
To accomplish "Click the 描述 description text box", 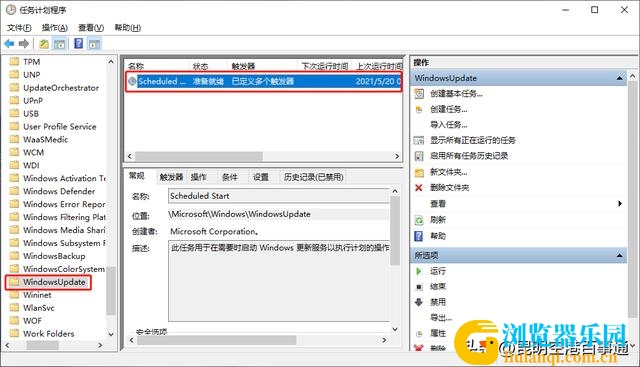I will (279, 281).
